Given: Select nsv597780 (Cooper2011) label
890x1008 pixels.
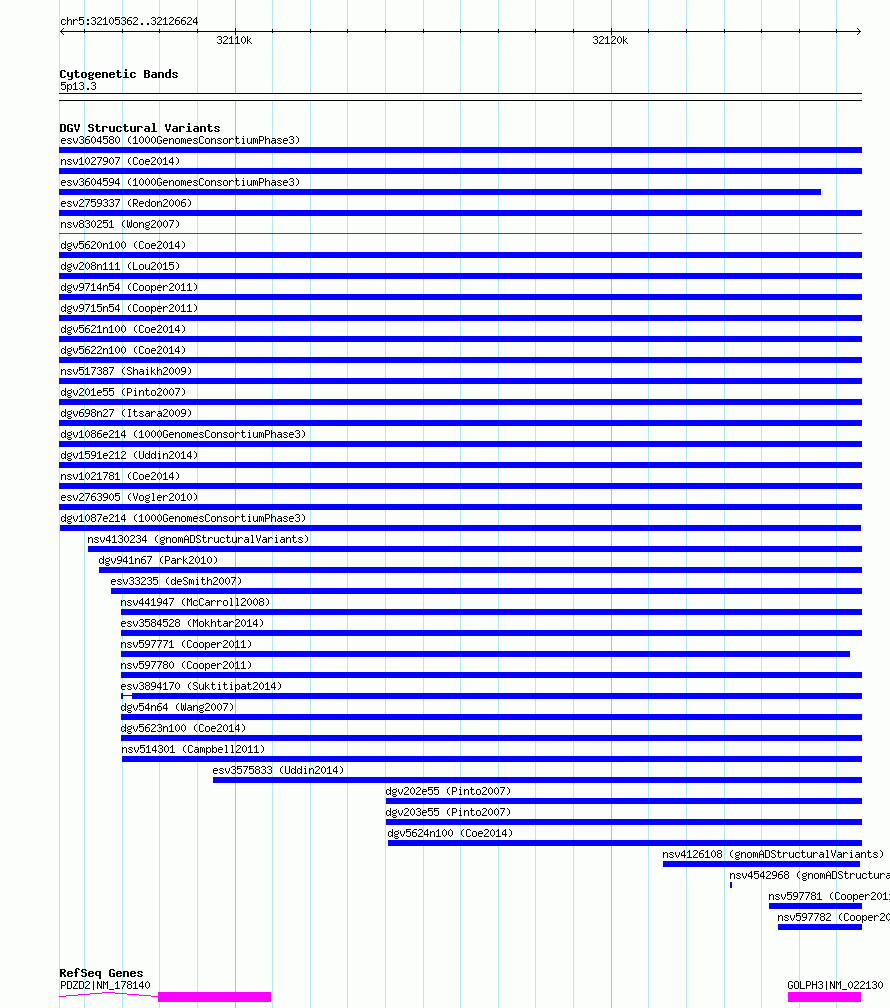Looking at the screenshot, I should [186, 665].
